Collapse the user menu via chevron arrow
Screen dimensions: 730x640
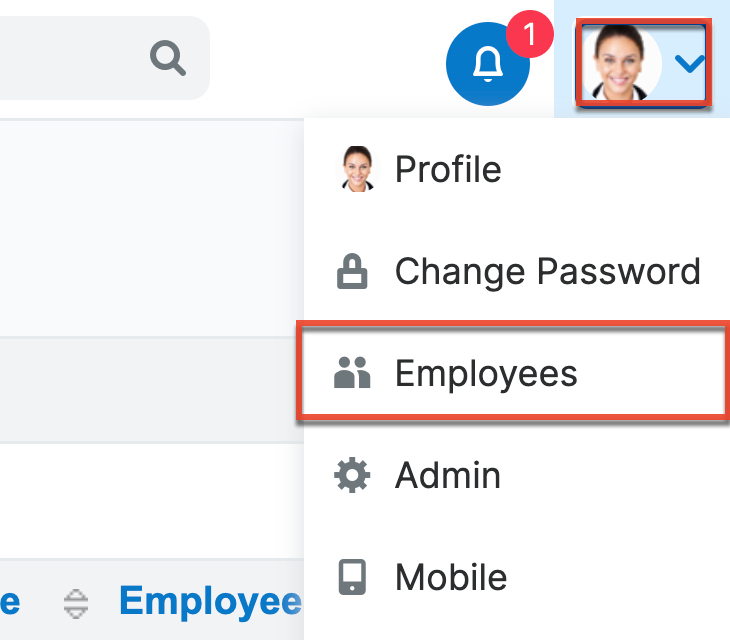[x=690, y=64]
